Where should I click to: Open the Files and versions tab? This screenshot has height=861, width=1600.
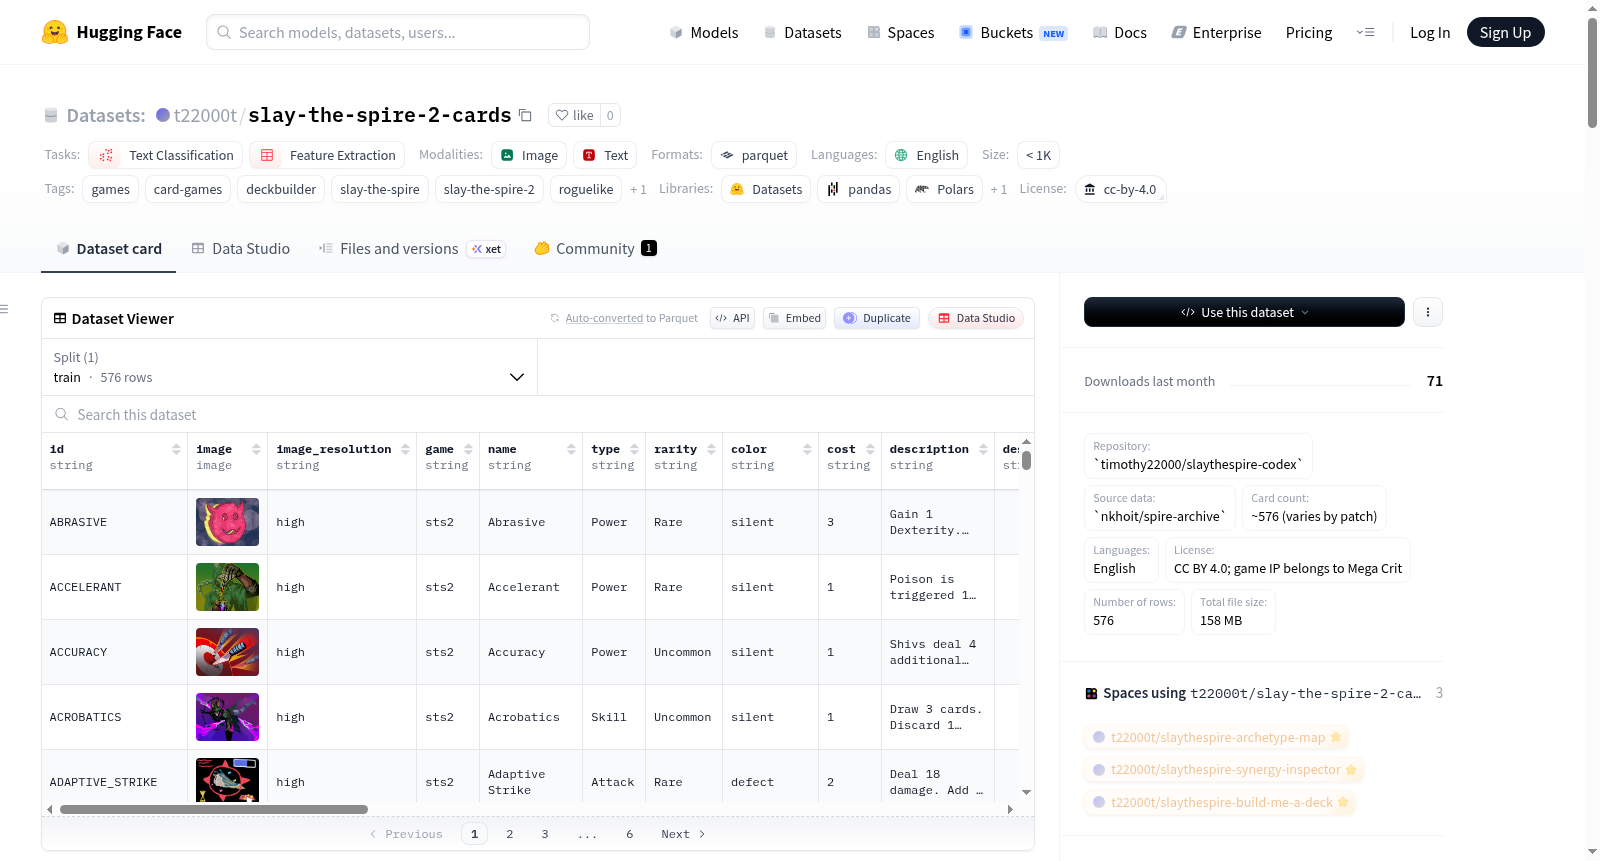(411, 249)
